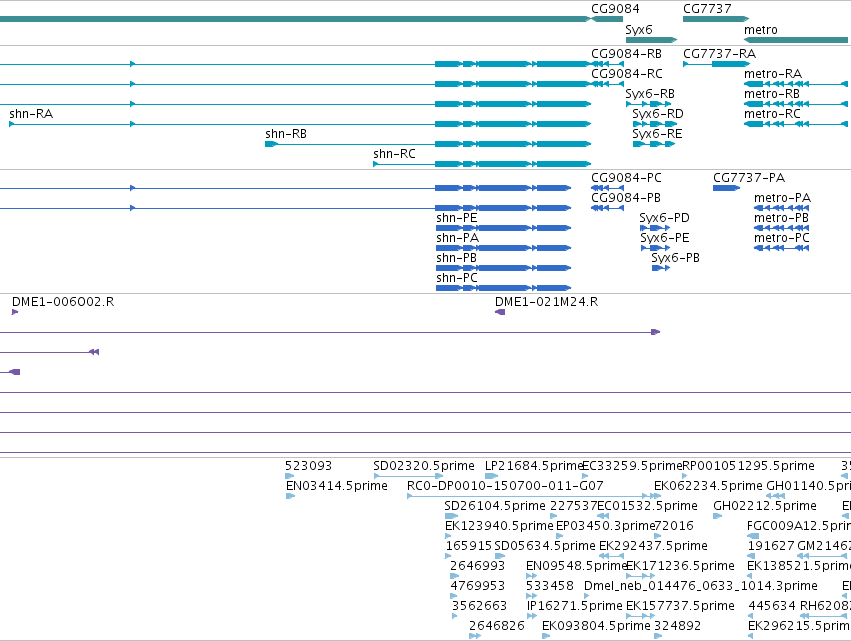Screen dimensions: 851x641
Task: Click the DME1-006O02.R feature
Action: click(15, 312)
